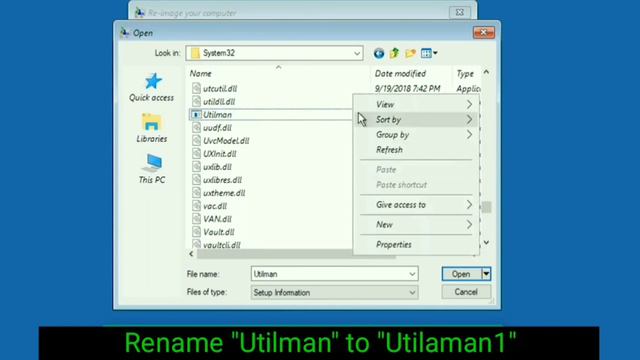Open the View Menu dropdown arrow
640x360 pixels.
[x=435, y=53]
